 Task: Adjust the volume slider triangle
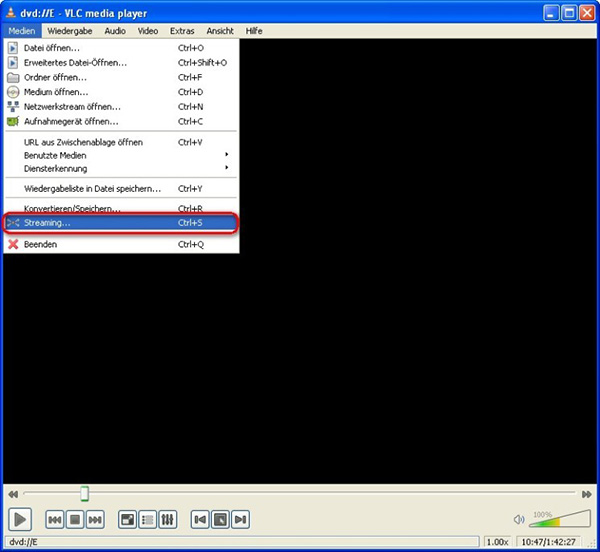coord(560,518)
